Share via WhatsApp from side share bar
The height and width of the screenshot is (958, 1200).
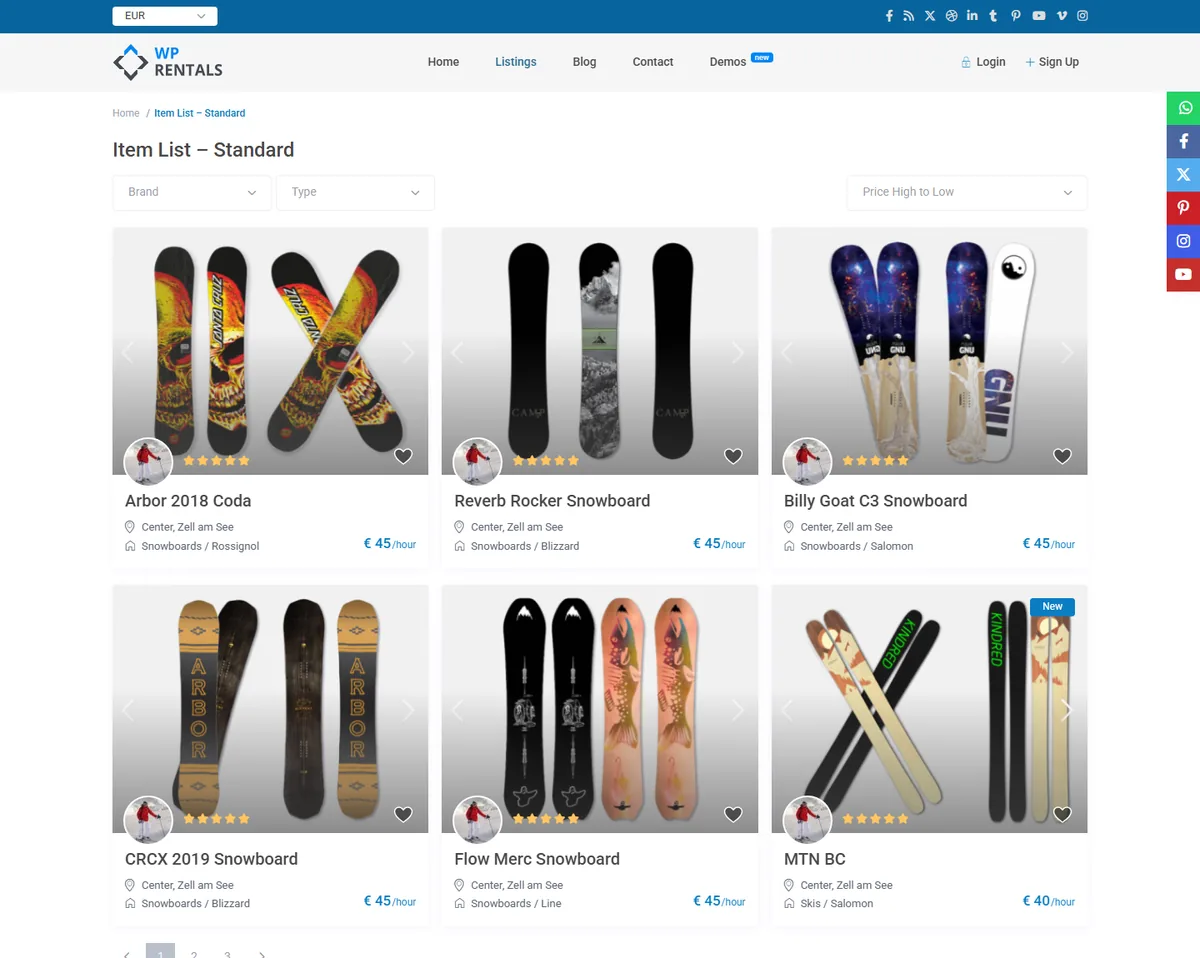[1183, 108]
